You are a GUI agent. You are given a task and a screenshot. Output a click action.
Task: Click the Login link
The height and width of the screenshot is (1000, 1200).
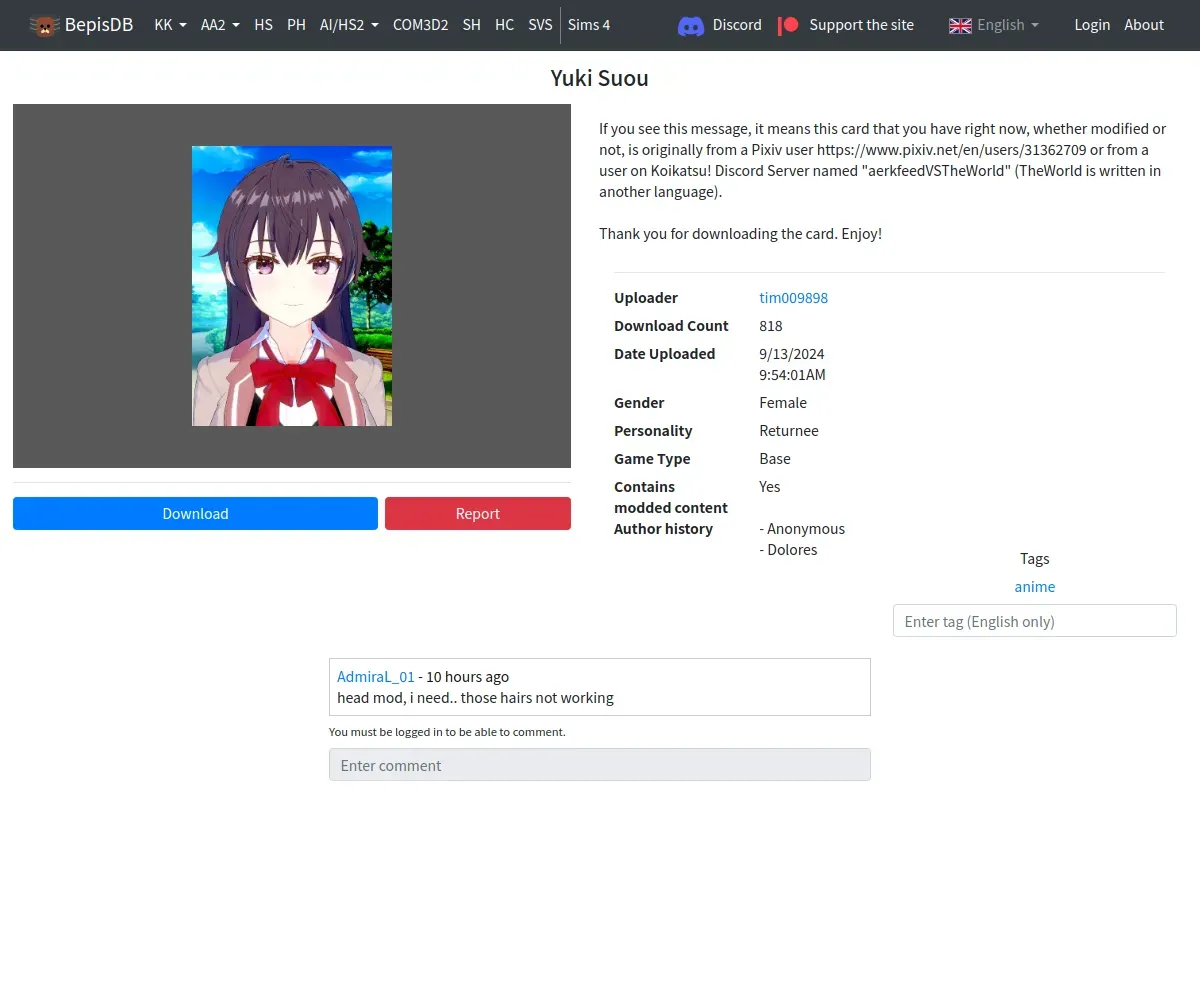(x=1092, y=25)
